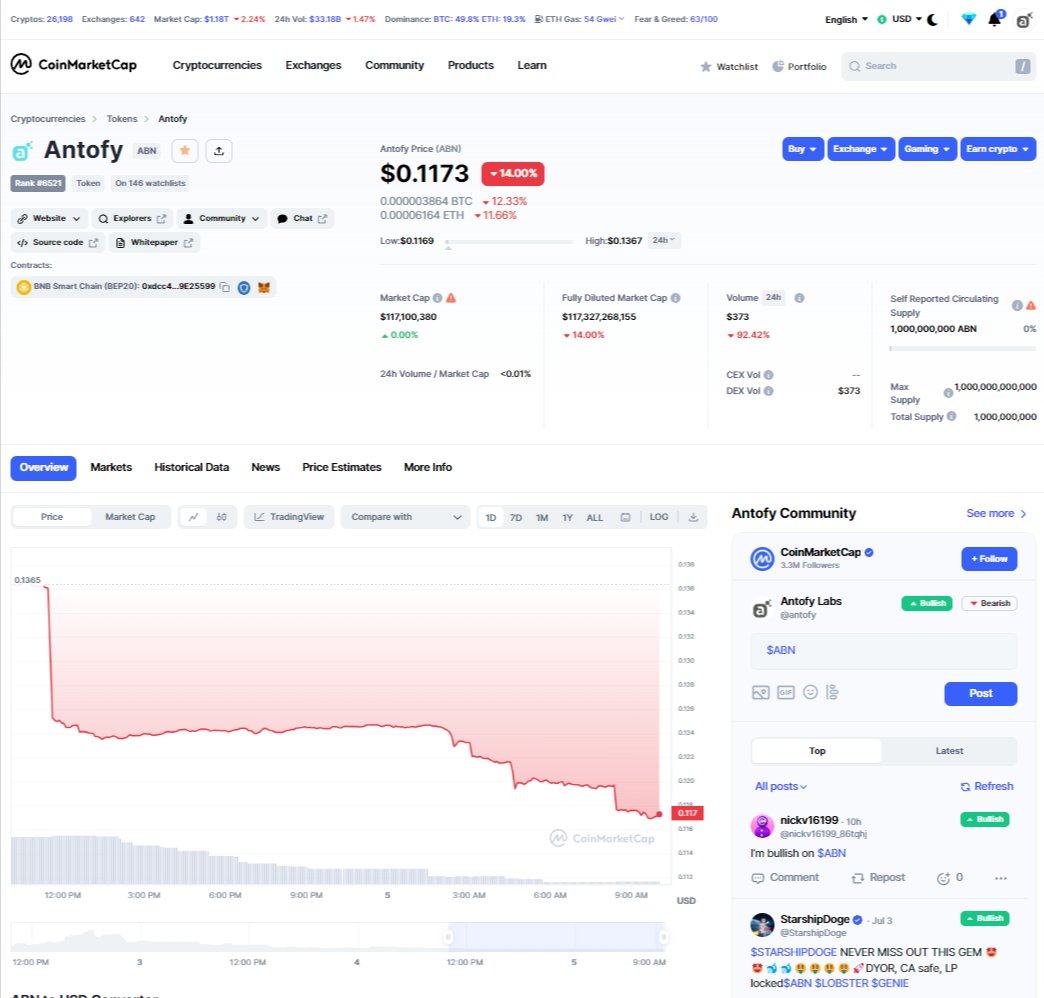Share Antofy page via upload icon
The height and width of the screenshot is (998, 1044).
(x=218, y=150)
